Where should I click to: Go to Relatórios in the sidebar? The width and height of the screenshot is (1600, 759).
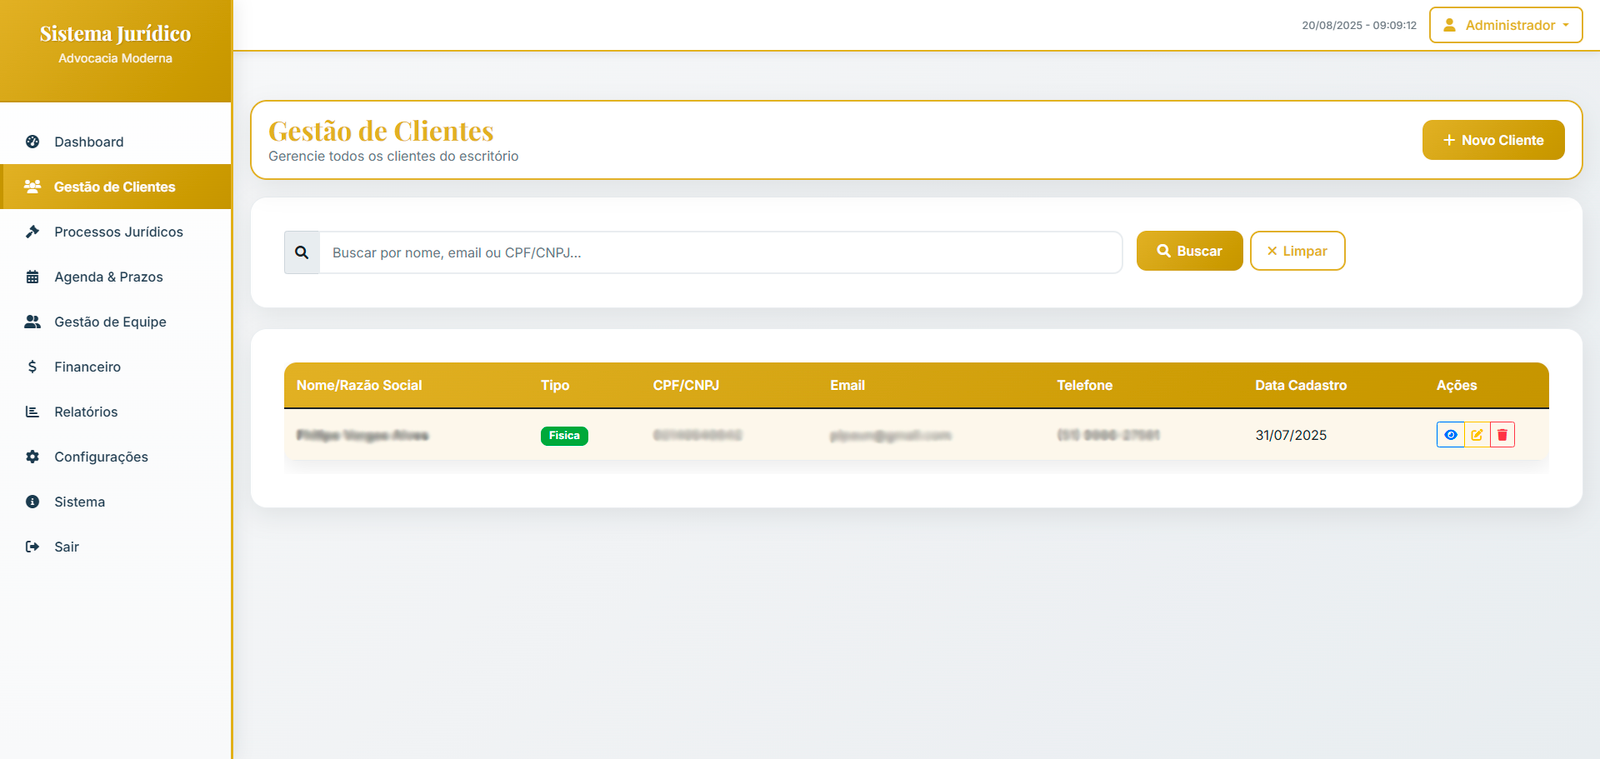tap(86, 412)
